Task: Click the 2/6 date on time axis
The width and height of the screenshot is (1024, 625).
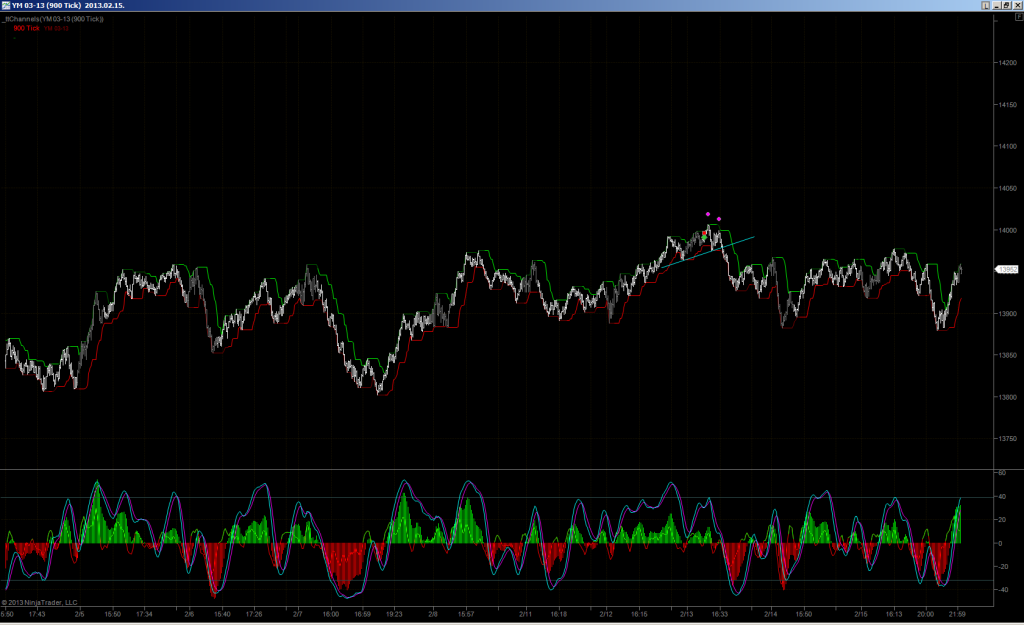Action: pos(189,614)
